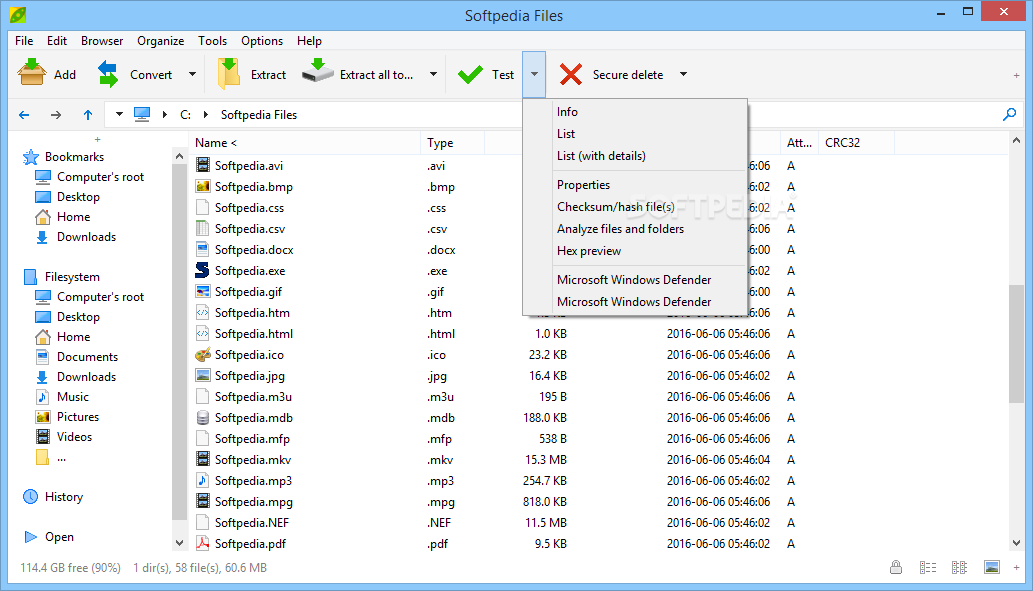Click the padlock icon in status bar
The height and width of the screenshot is (591, 1033).
pyautogui.click(x=896, y=567)
